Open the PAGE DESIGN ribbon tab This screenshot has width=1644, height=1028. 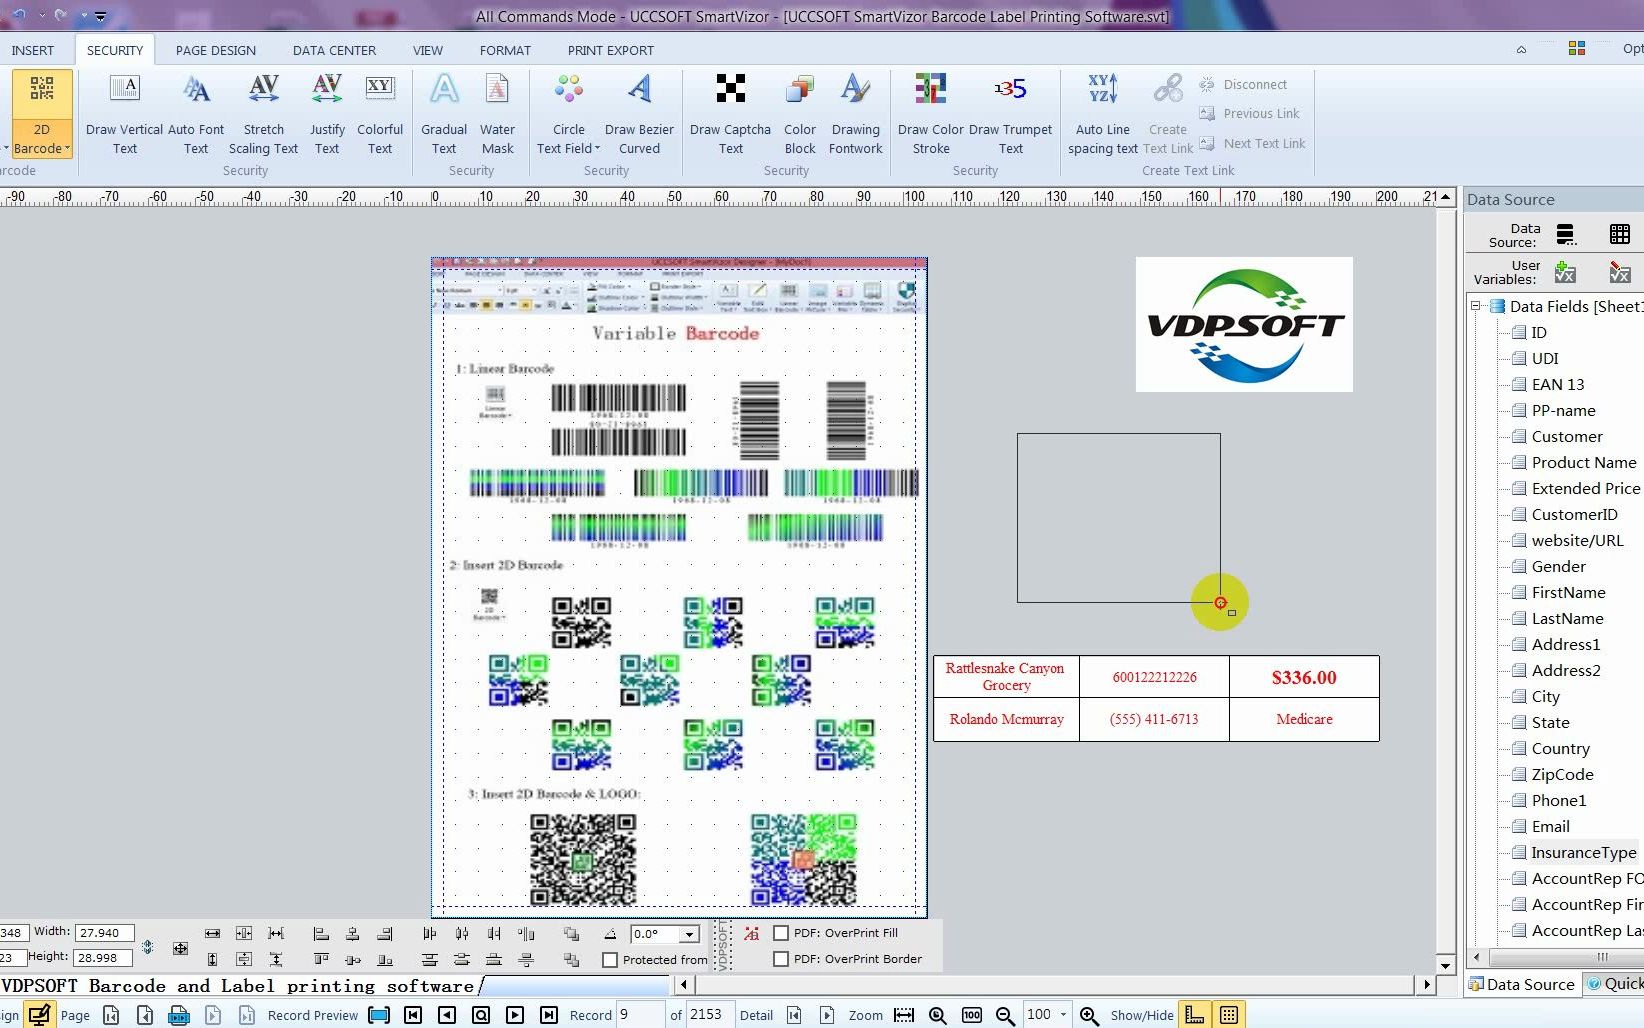tap(216, 50)
